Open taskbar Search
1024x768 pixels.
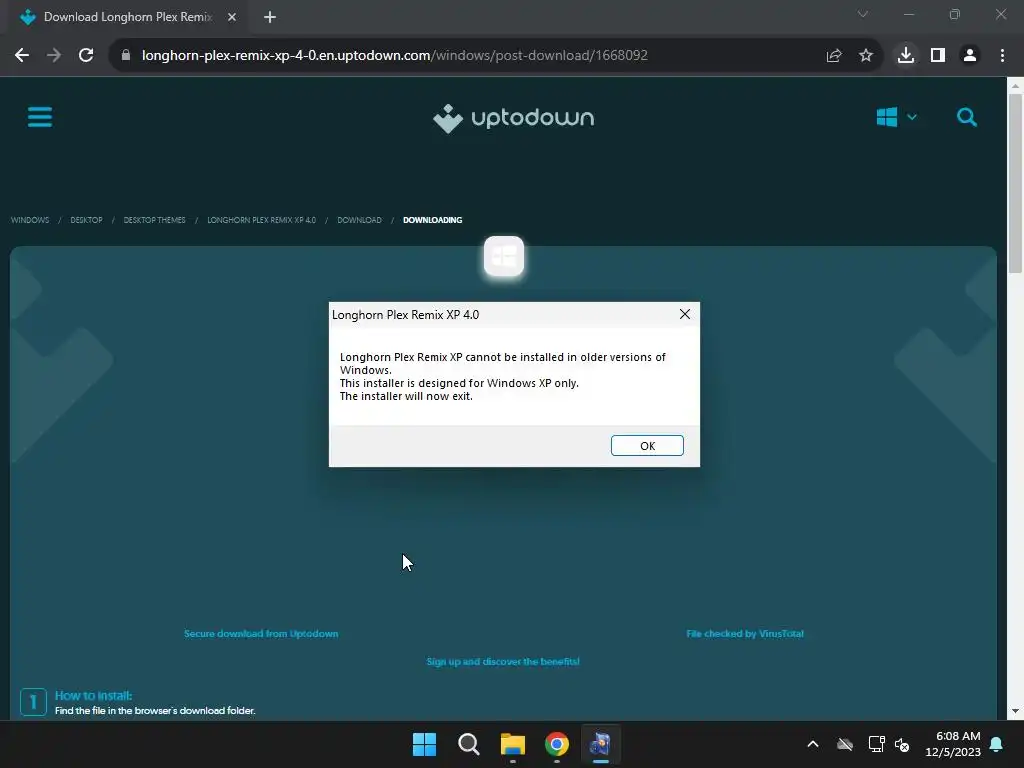(x=468, y=744)
